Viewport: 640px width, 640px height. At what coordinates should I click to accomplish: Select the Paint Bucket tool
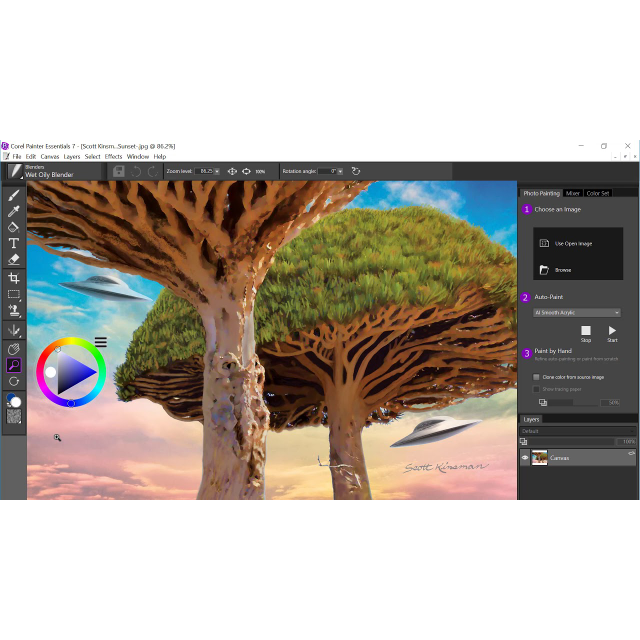pyautogui.click(x=13, y=227)
